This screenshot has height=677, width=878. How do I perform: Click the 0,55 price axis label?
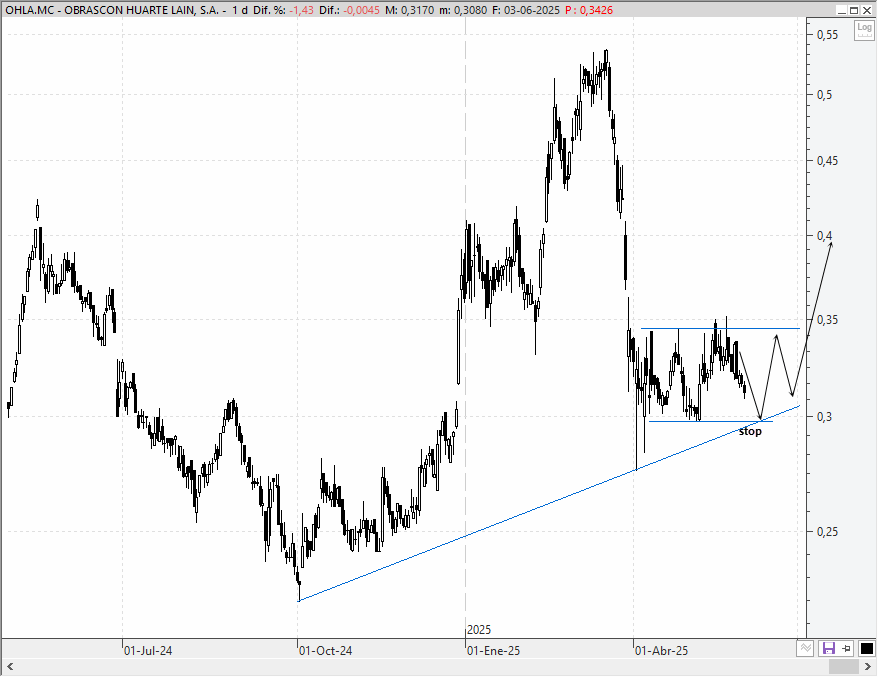coord(827,35)
